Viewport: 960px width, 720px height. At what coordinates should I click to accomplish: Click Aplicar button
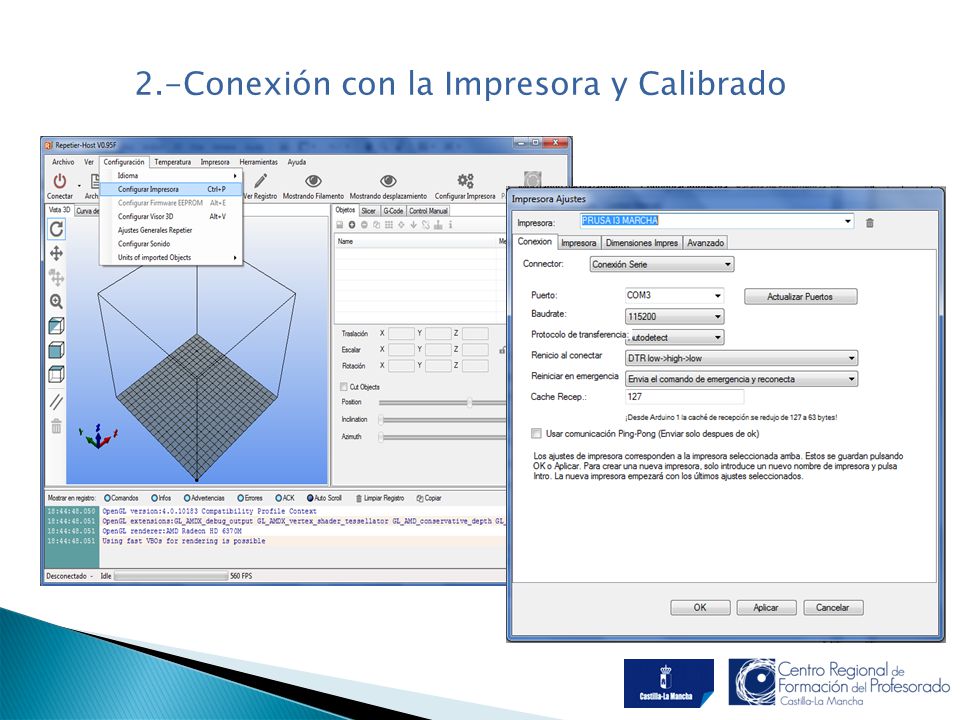pos(766,607)
